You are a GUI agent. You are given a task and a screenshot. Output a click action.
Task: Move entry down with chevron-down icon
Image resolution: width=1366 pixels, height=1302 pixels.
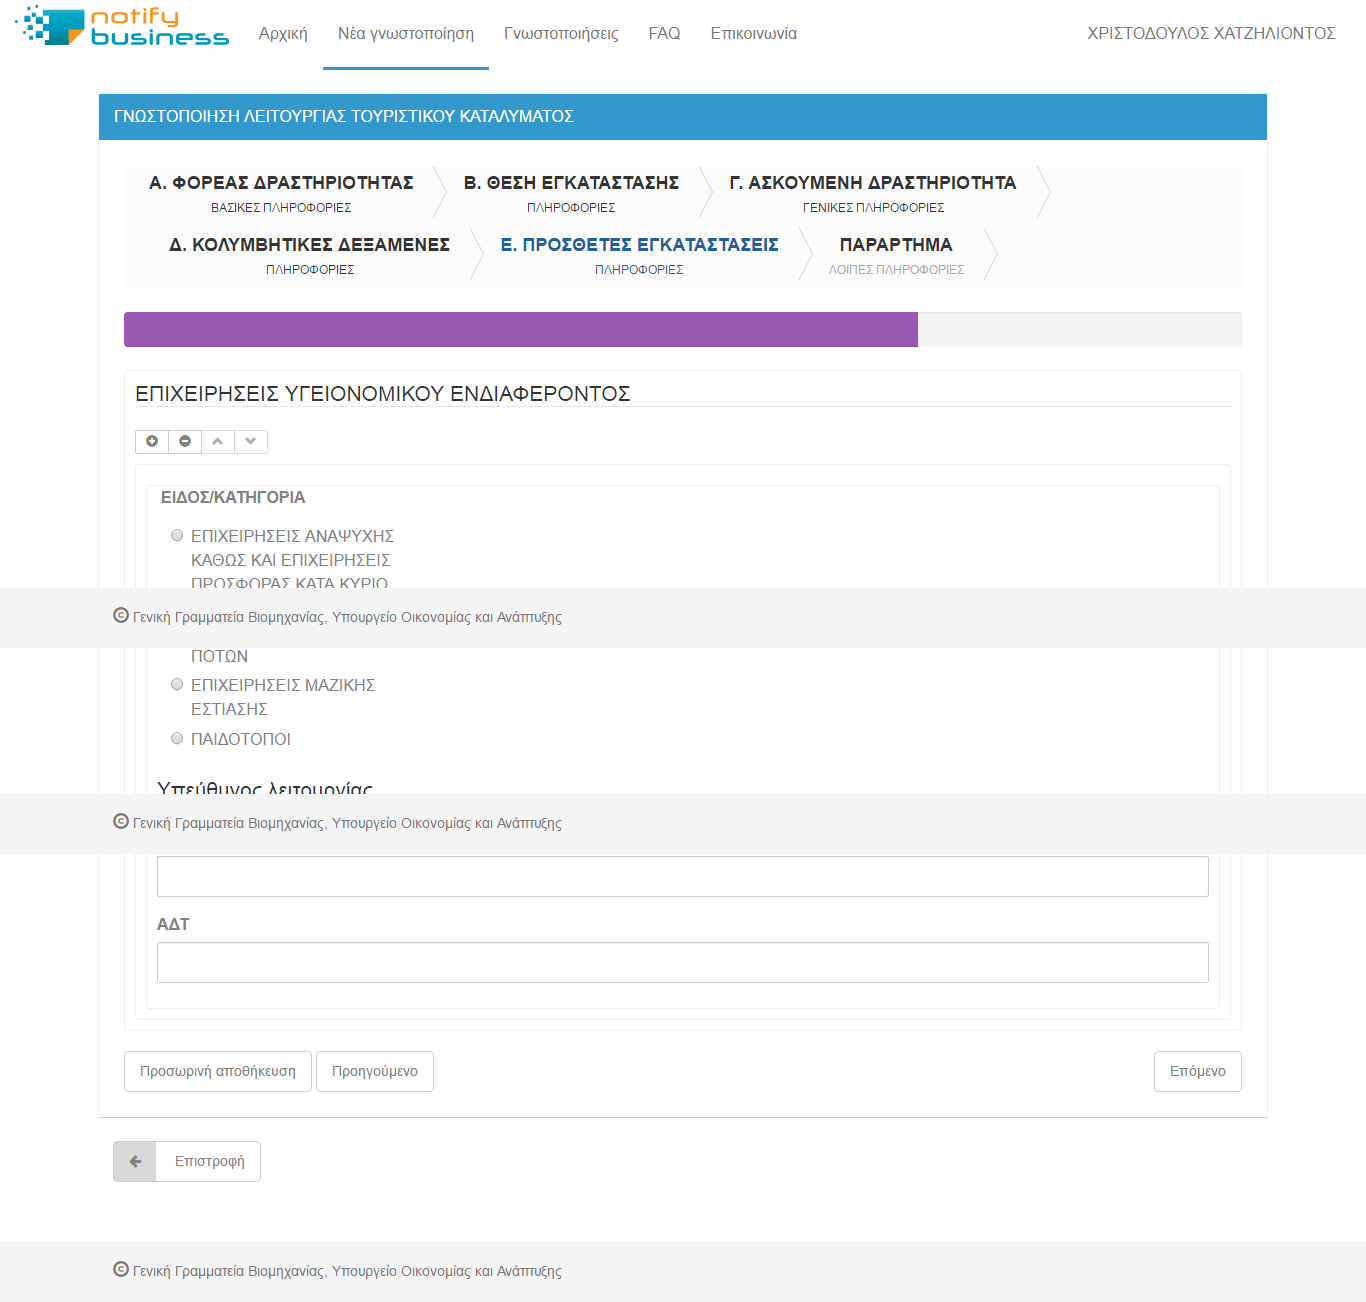251,441
